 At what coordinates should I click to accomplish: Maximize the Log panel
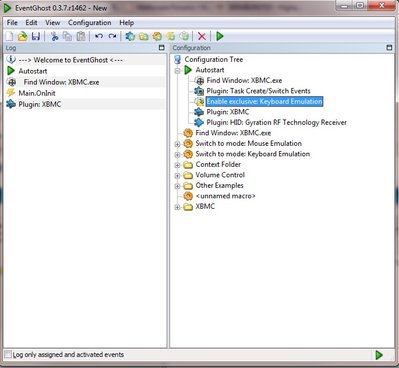[x=162, y=48]
